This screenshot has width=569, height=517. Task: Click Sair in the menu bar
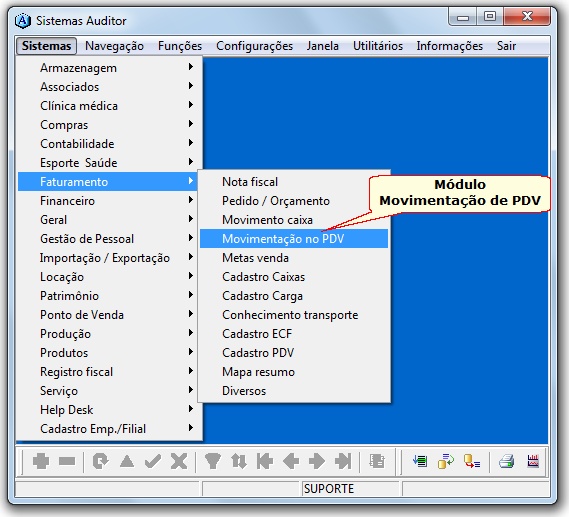pyautogui.click(x=506, y=46)
